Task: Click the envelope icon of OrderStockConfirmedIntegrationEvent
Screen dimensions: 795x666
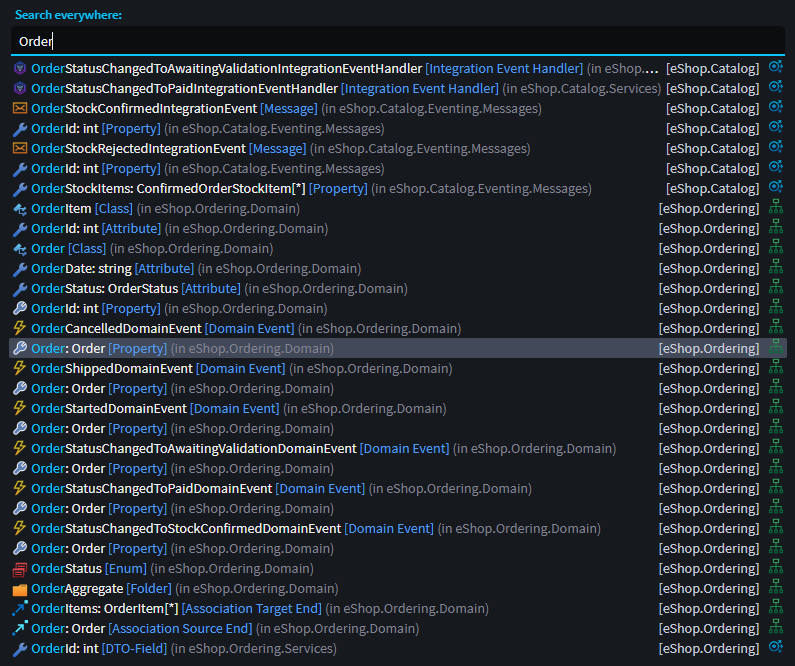Action: (19, 109)
